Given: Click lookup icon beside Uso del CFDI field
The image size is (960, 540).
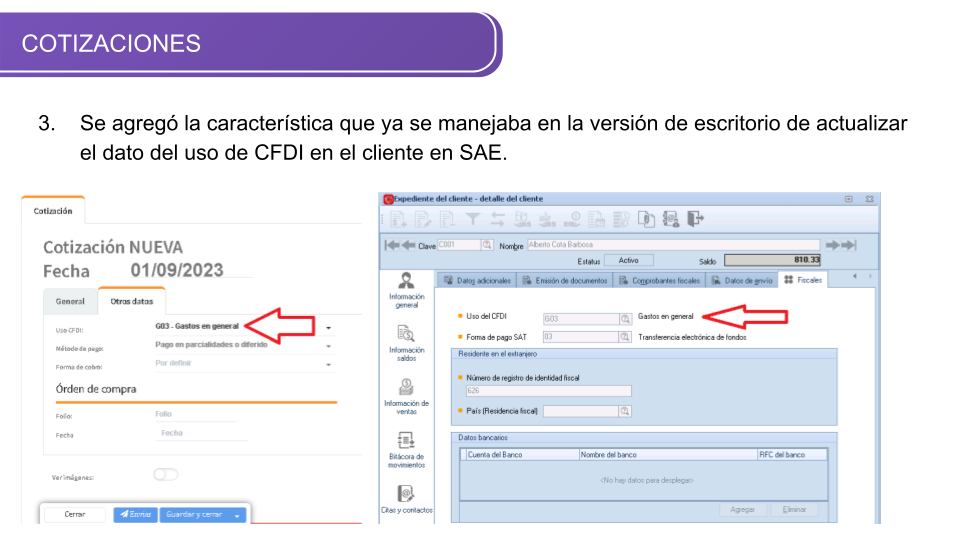Looking at the screenshot, I should pyautogui.click(x=625, y=319).
